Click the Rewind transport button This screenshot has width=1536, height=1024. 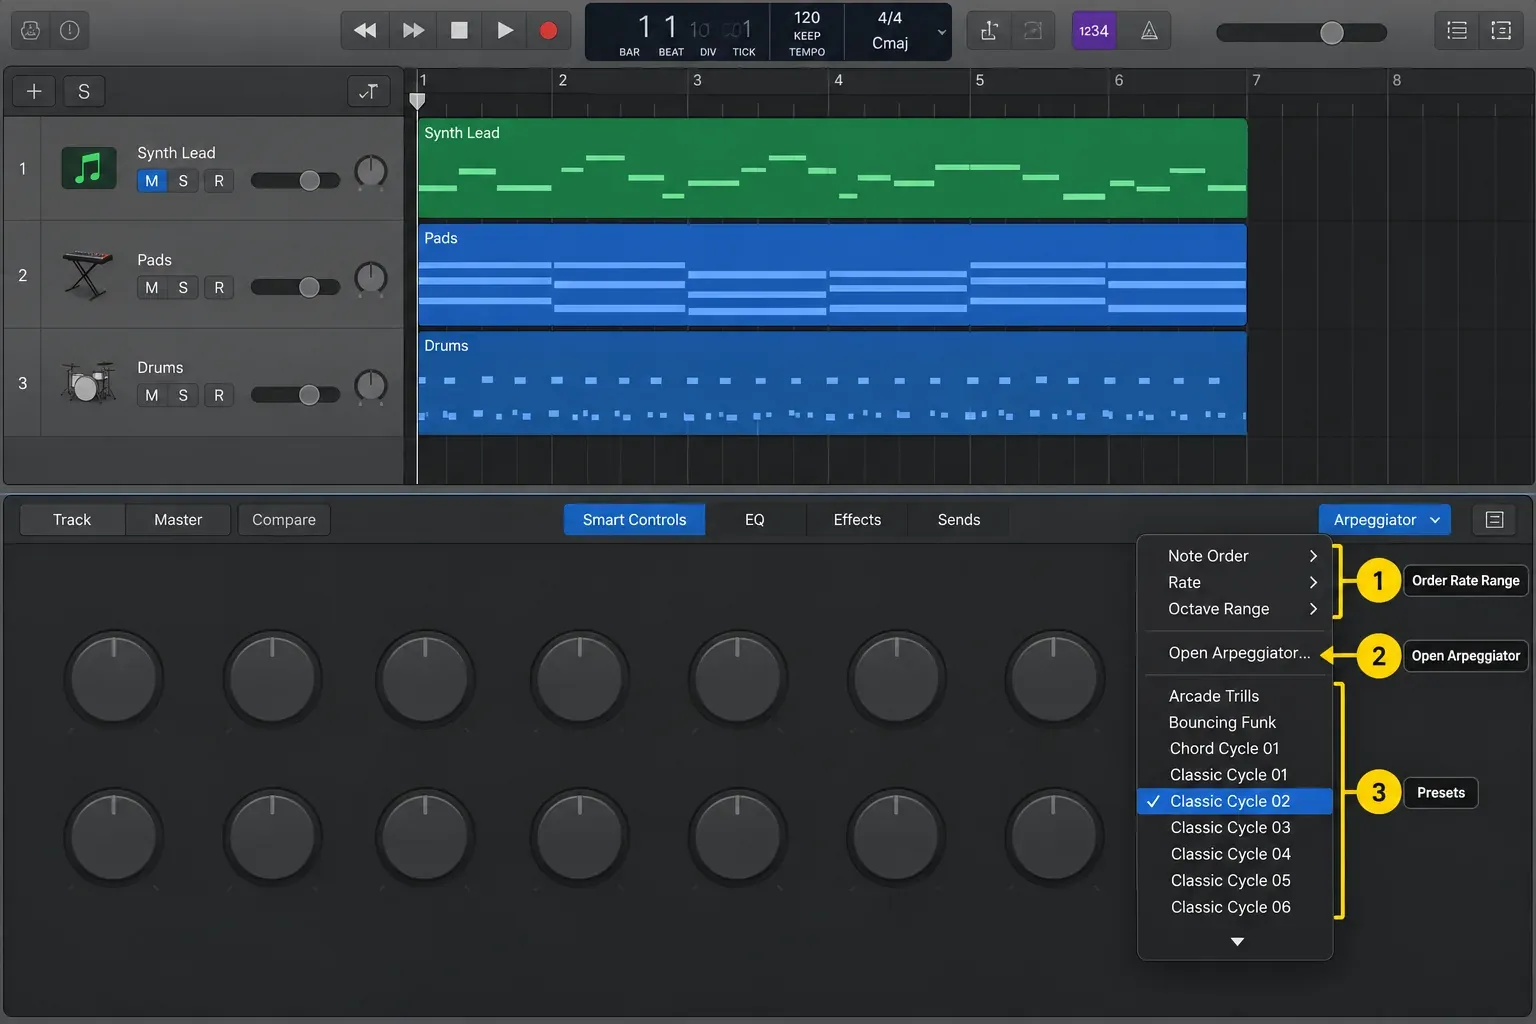tap(365, 30)
